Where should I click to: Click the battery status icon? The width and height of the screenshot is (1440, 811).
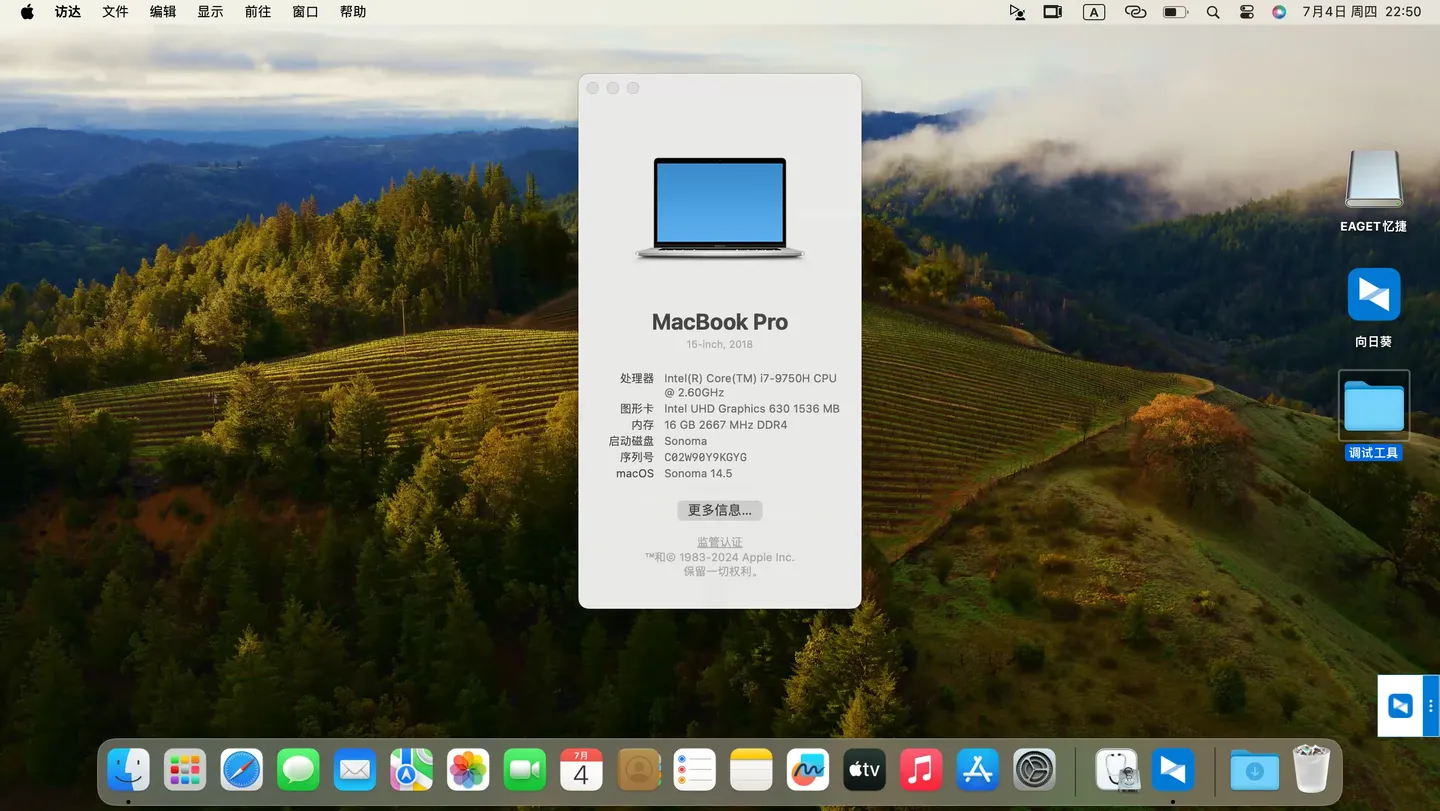click(x=1175, y=12)
